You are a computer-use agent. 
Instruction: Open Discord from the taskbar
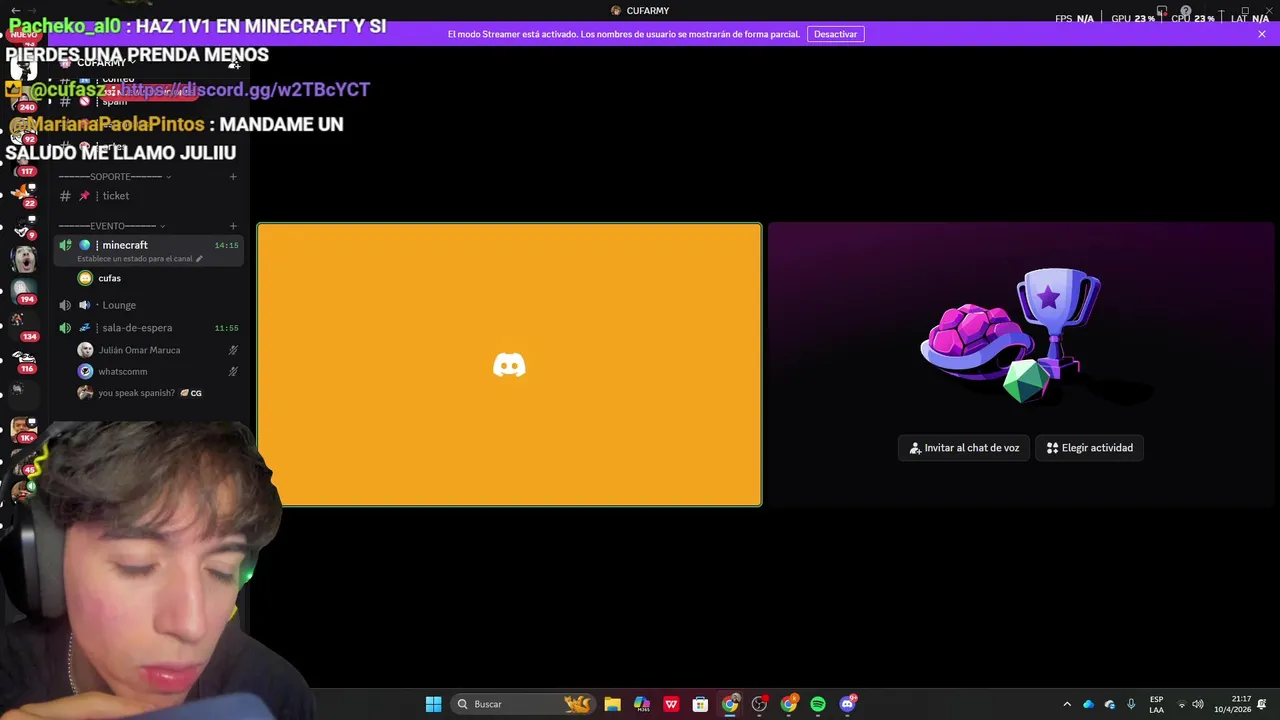coord(848,704)
